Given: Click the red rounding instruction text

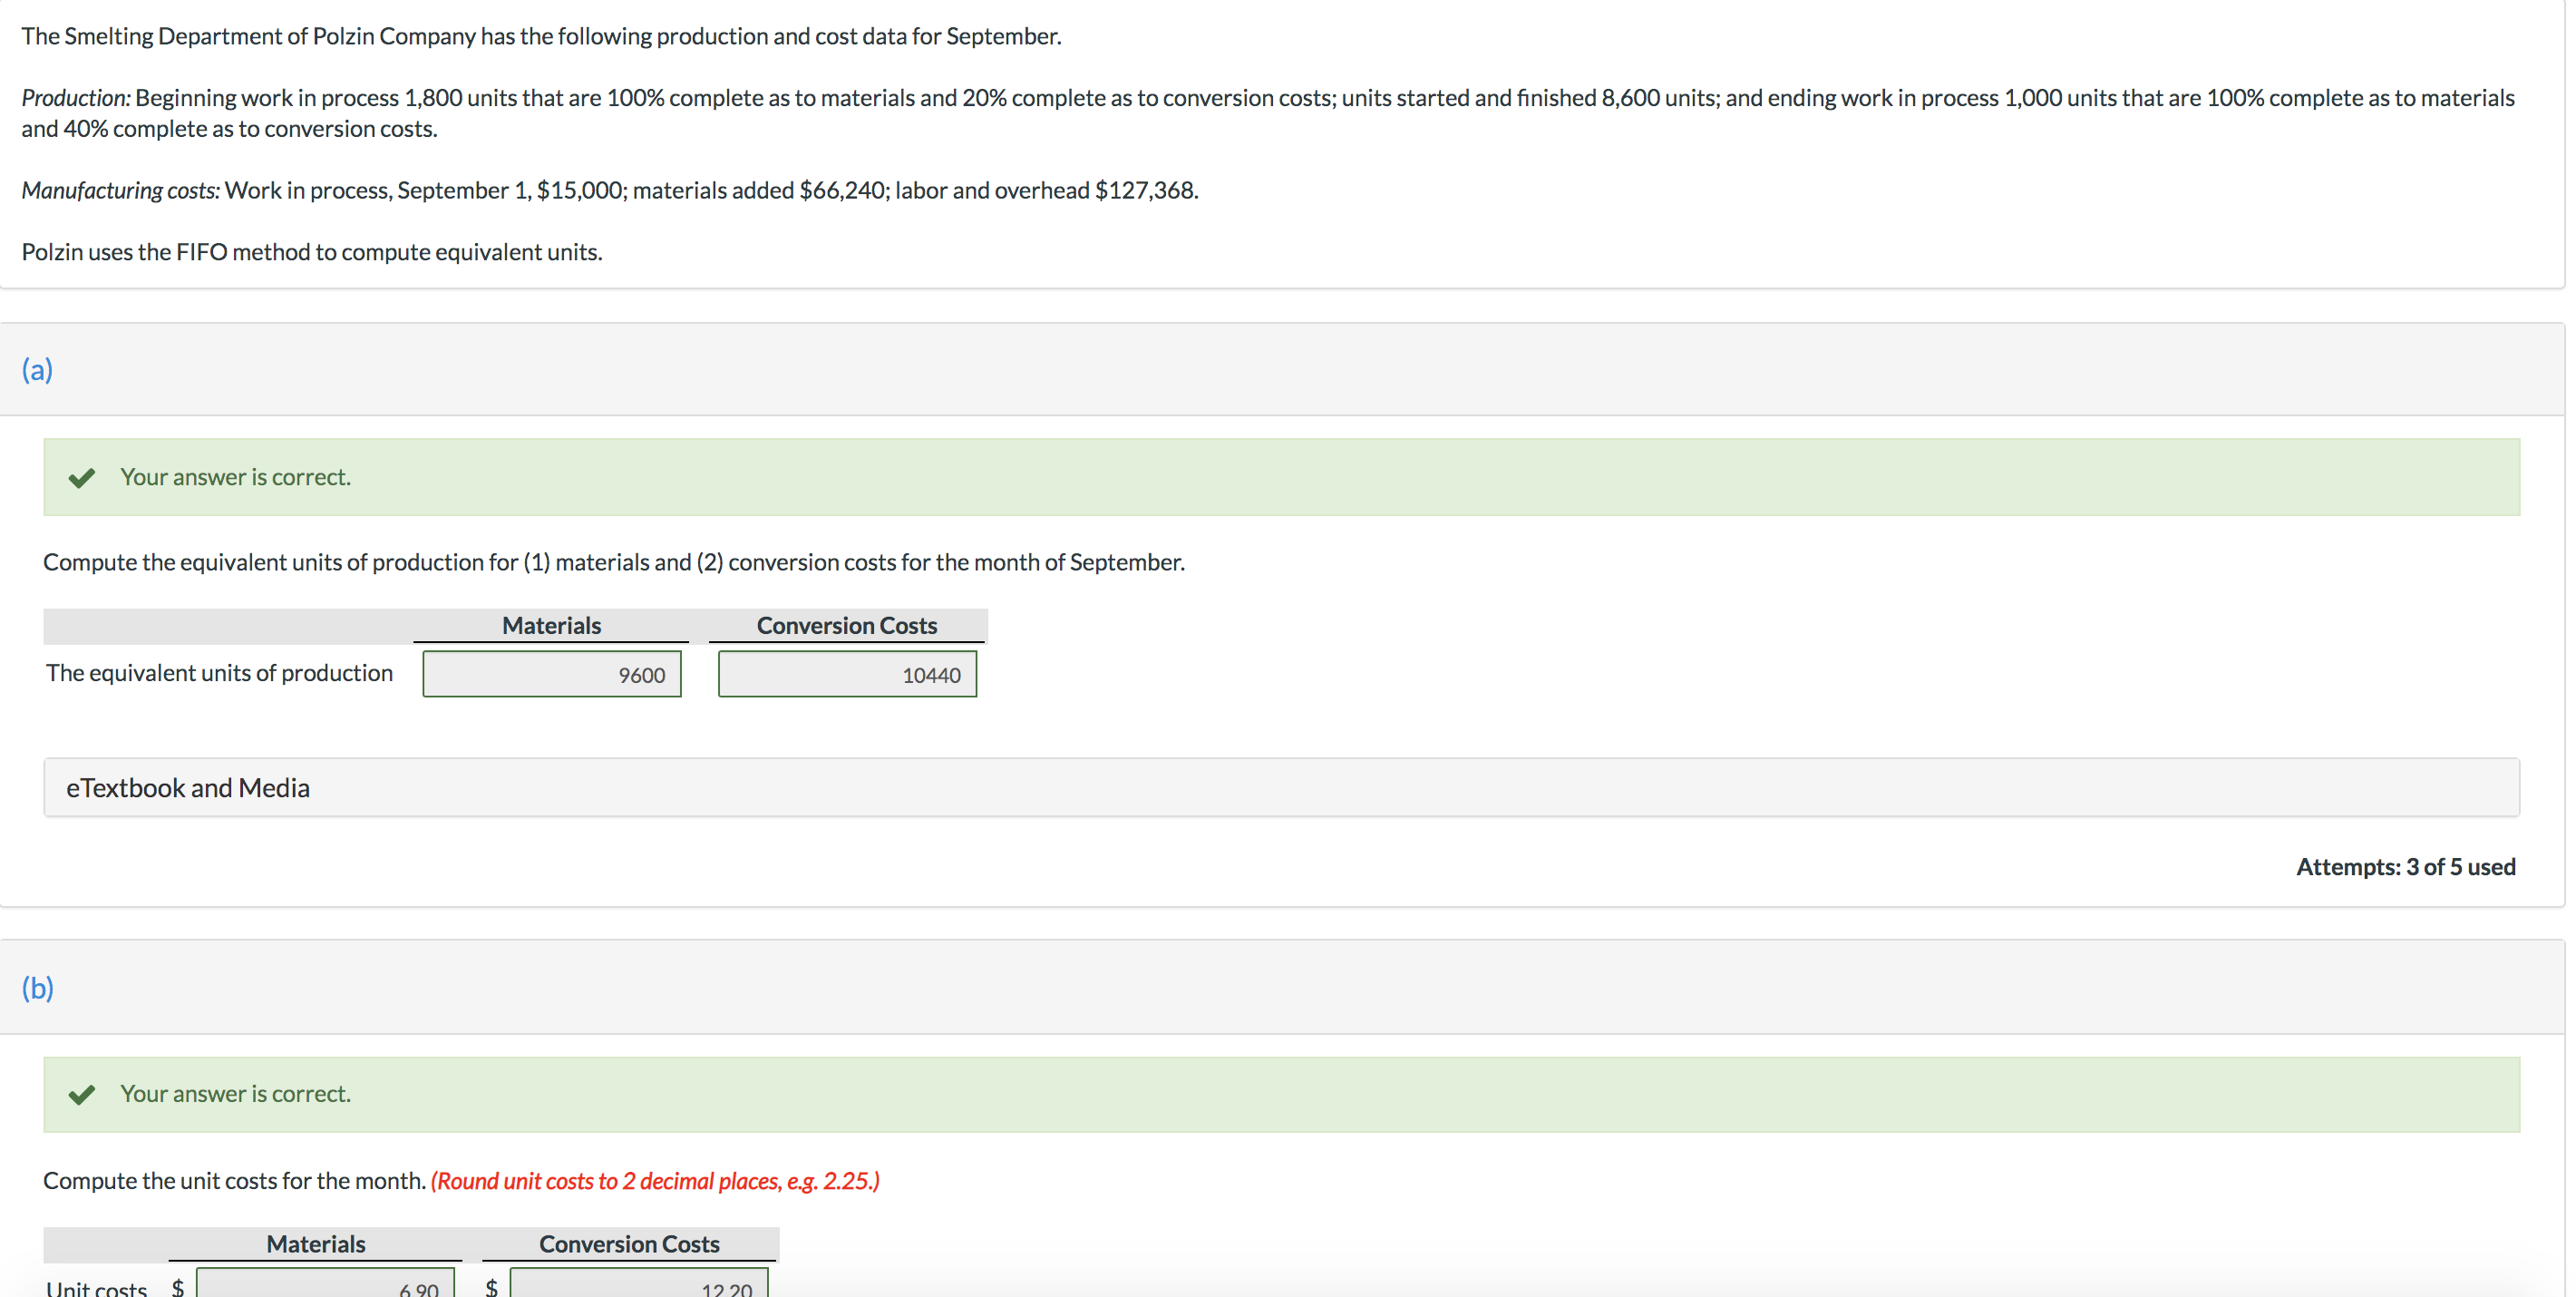Looking at the screenshot, I should pyautogui.click(x=655, y=1180).
